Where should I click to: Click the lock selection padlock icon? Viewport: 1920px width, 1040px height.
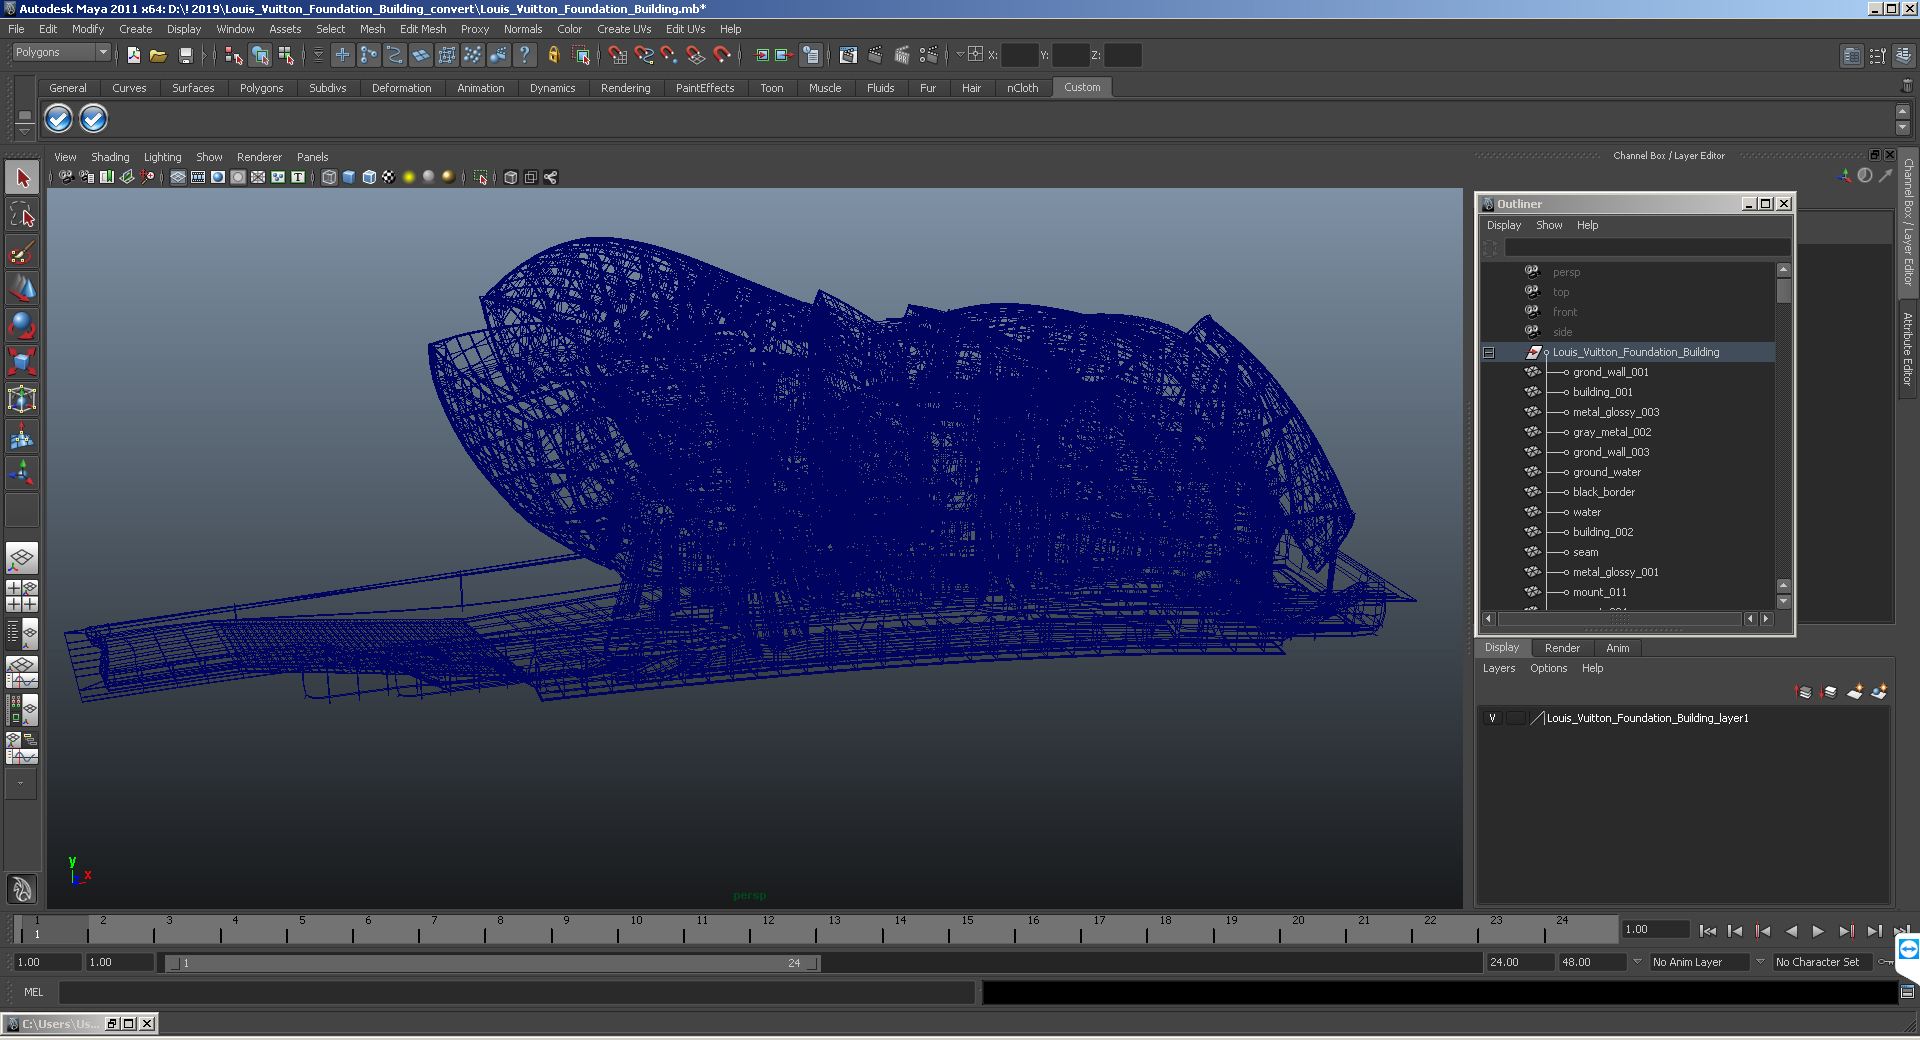(553, 55)
